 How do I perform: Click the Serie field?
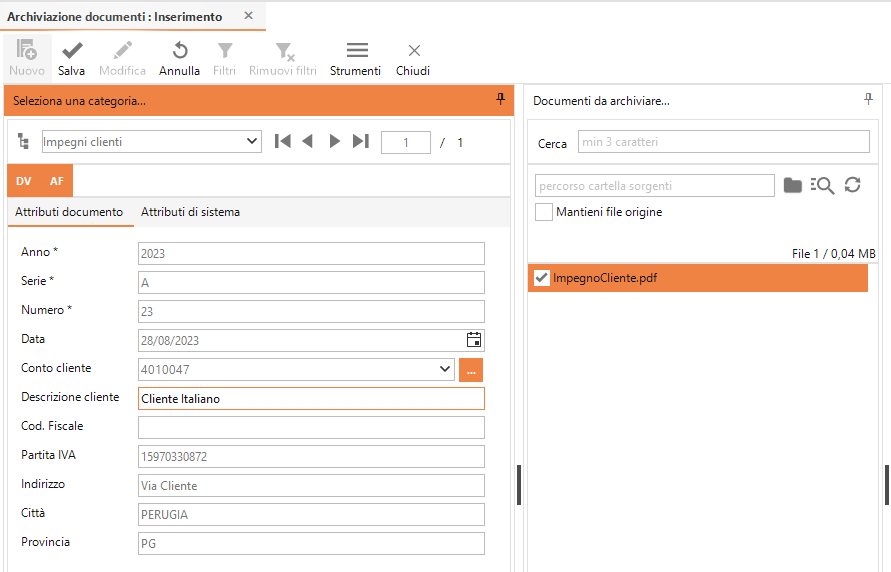311,282
